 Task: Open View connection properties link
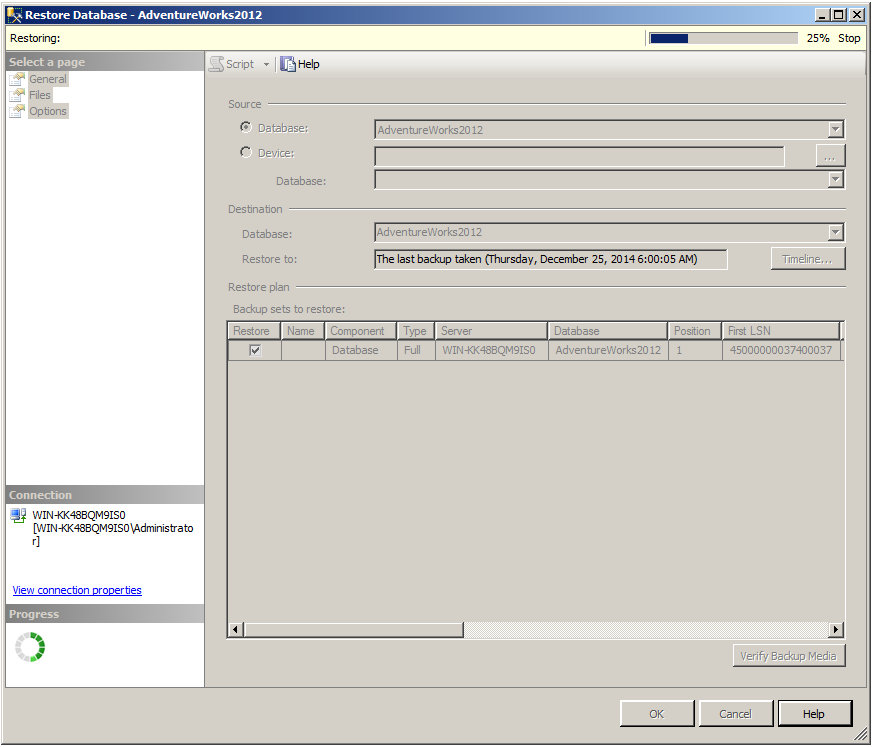[x=77, y=590]
